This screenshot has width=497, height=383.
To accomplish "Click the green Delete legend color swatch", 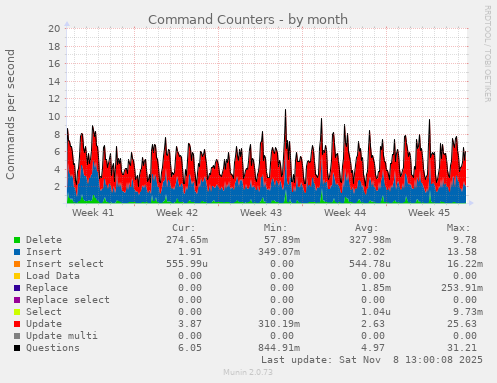I will coord(17,240).
